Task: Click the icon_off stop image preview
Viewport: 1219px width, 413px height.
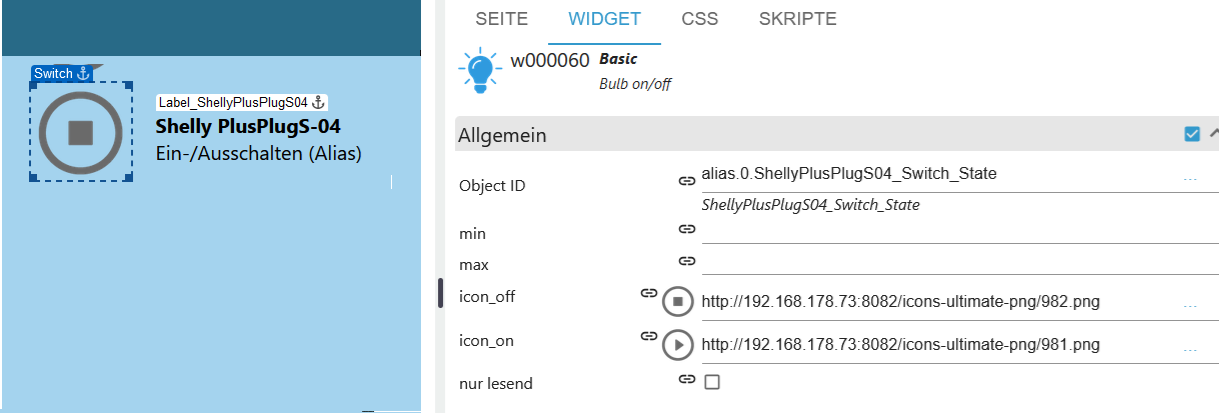Action: [x=677, y=300]
